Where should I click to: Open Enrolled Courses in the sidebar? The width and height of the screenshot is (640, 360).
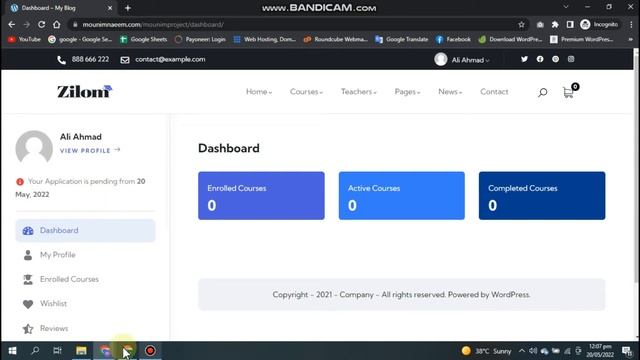click(x=85, y=280)
